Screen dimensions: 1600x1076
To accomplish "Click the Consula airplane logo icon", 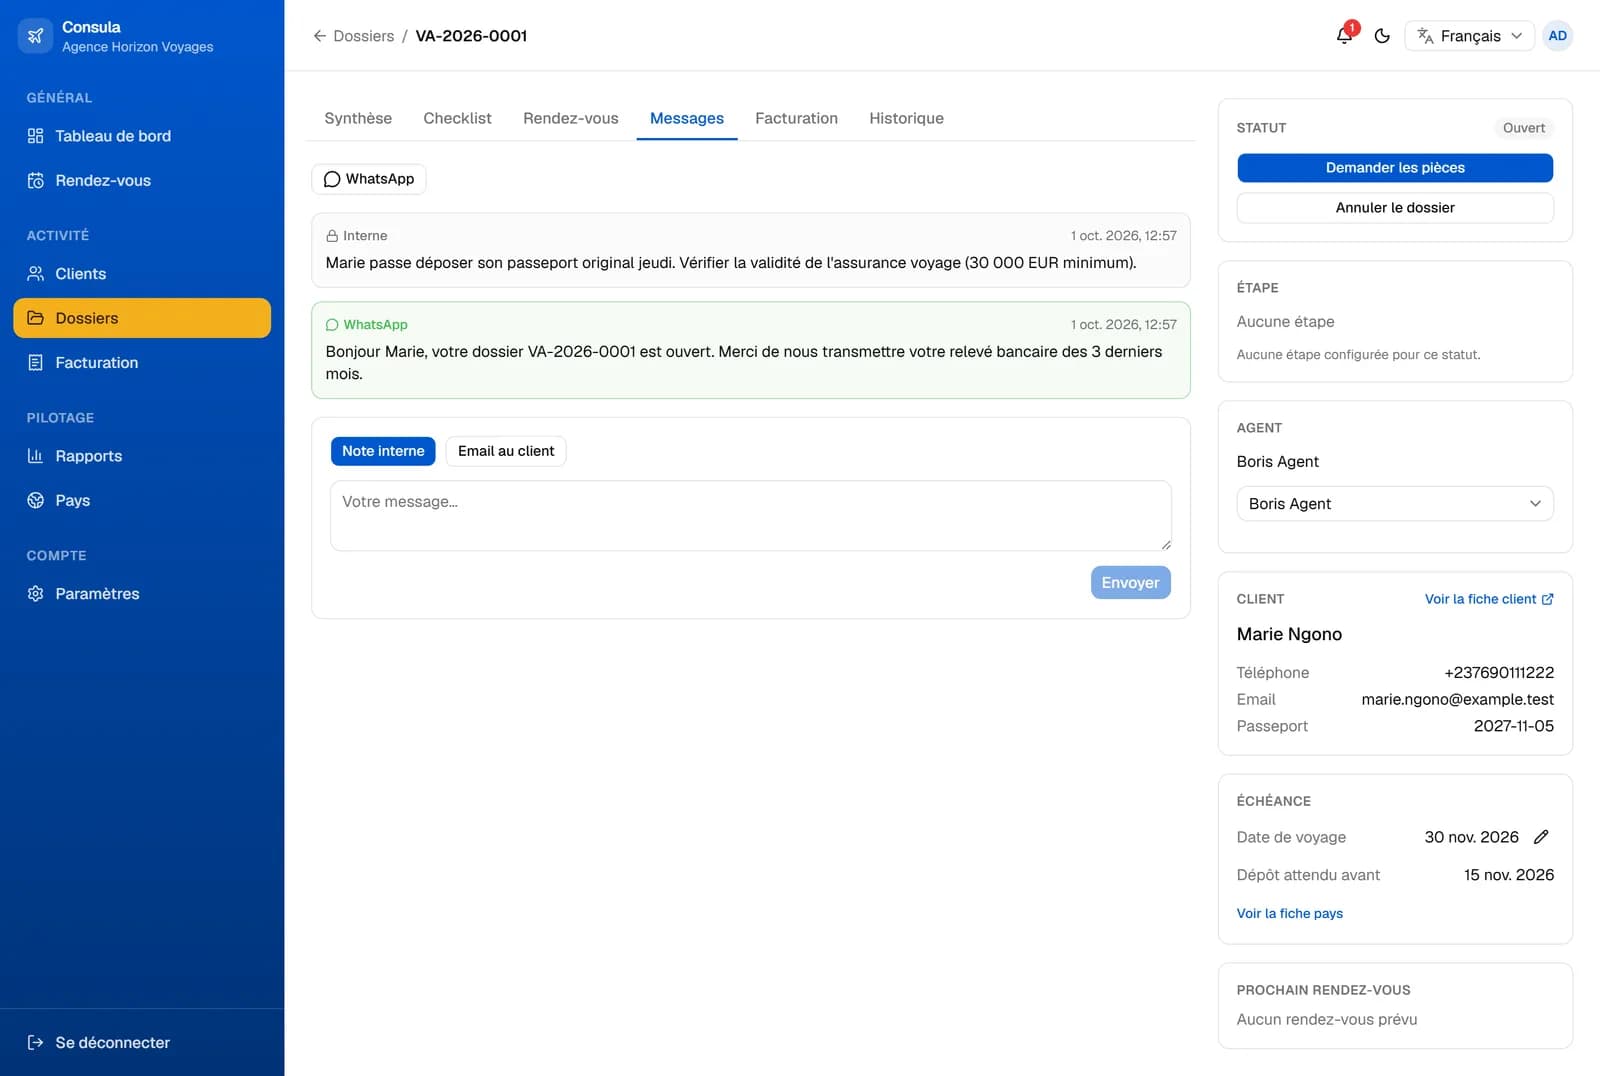I will click(36, 36).
